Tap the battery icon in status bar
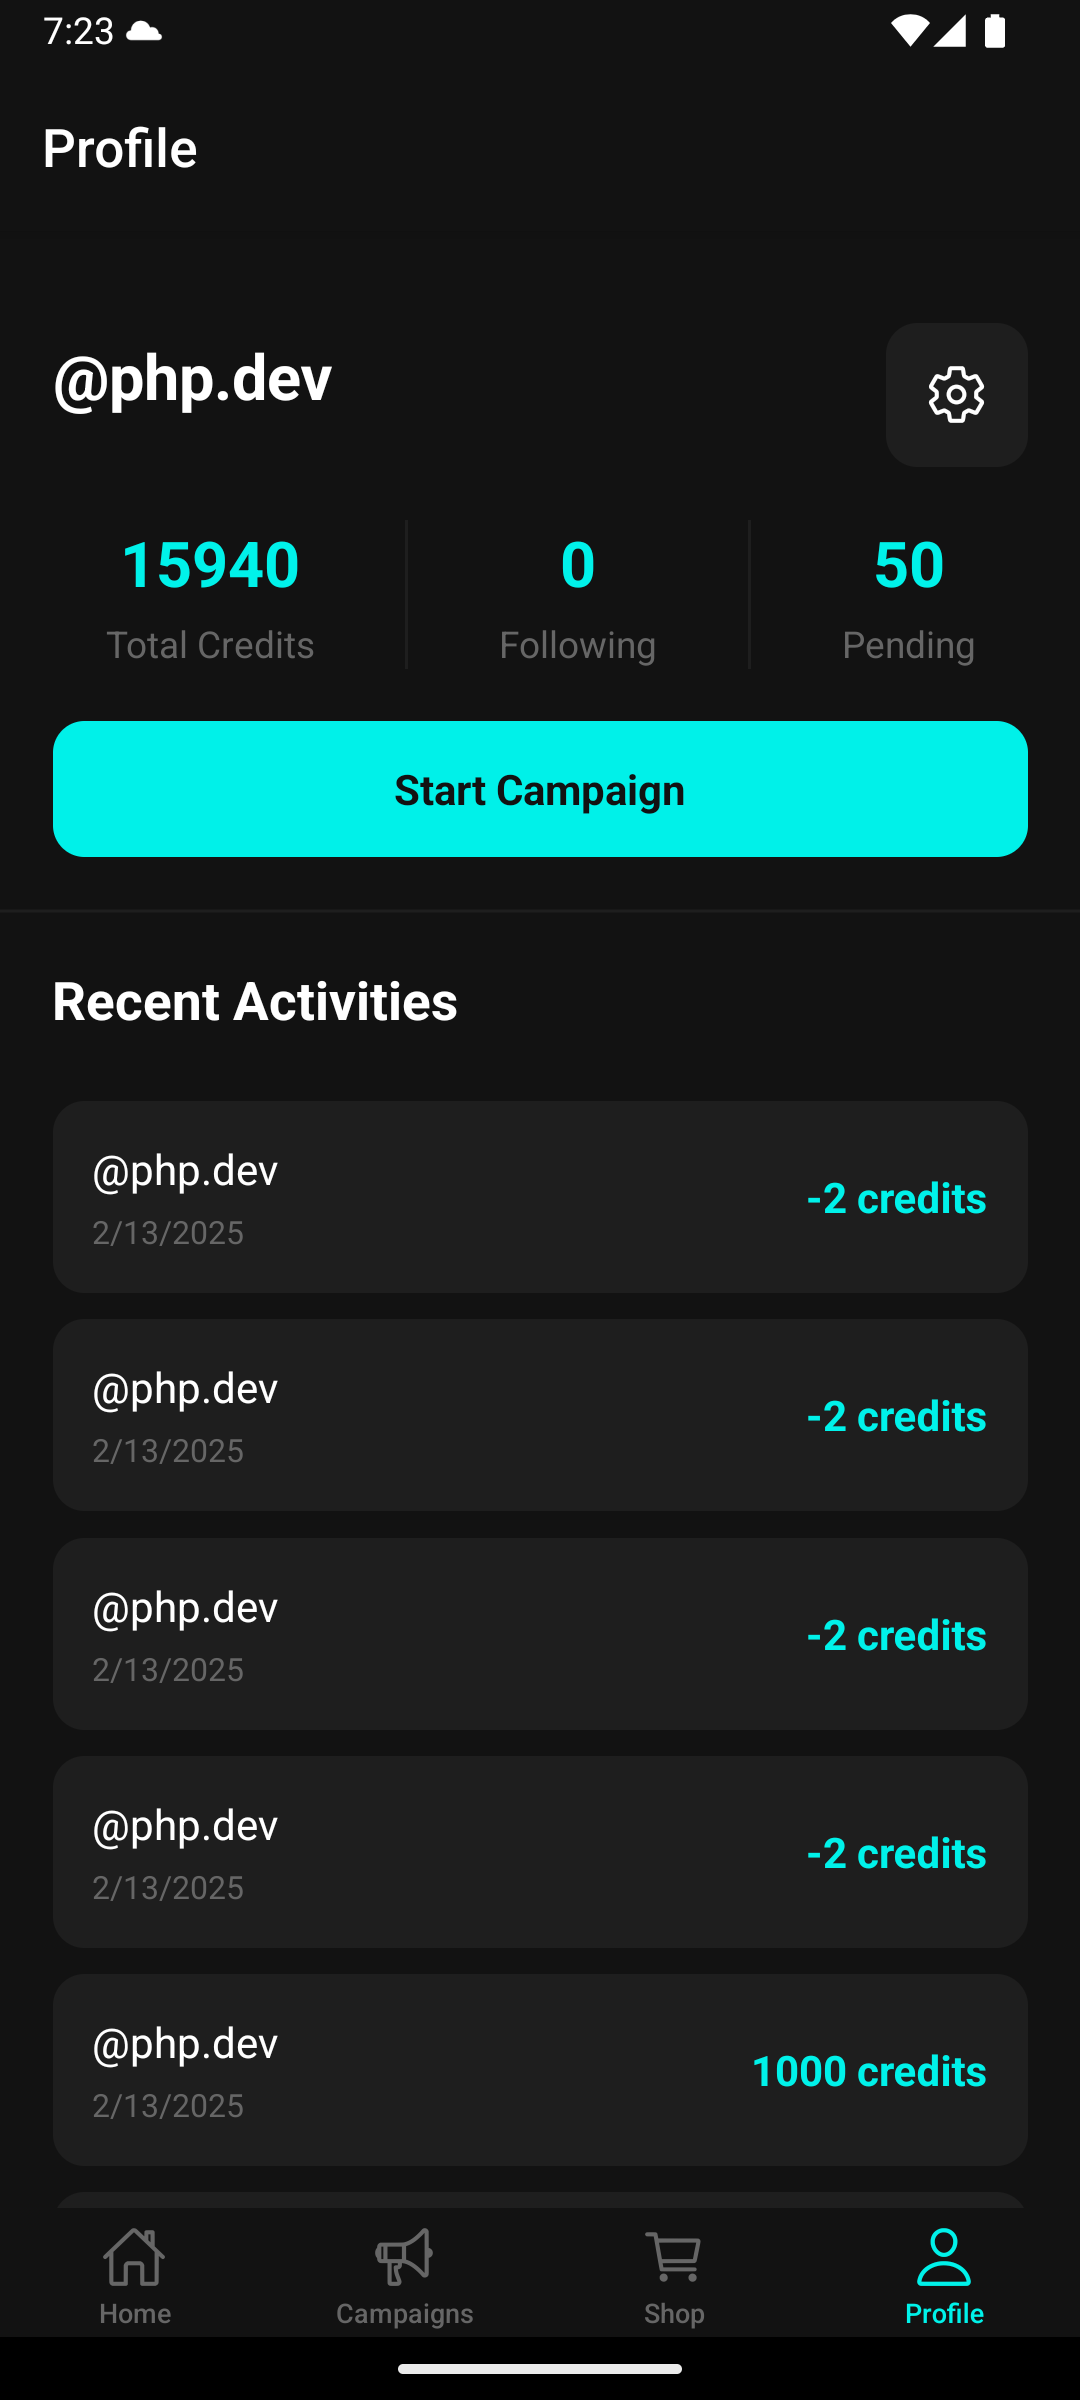This screenshot has width=1080, height=2400. 995,31
